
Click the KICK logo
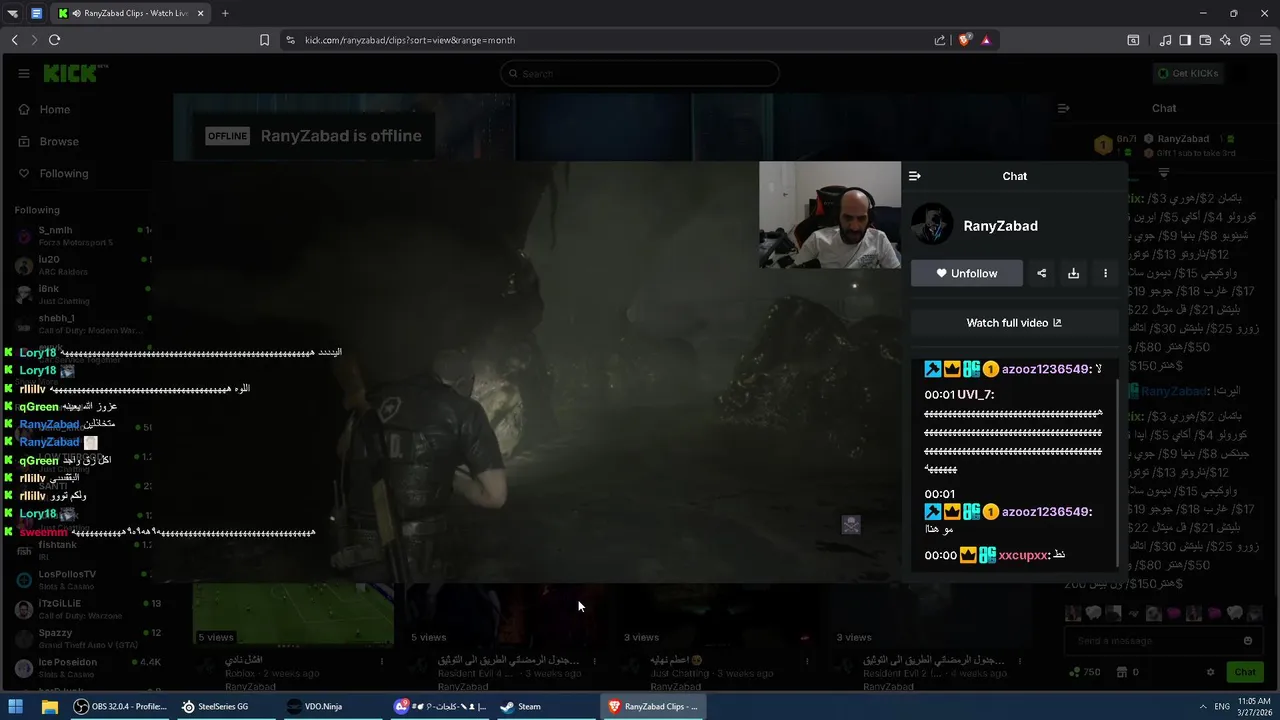tap(73, 73)
